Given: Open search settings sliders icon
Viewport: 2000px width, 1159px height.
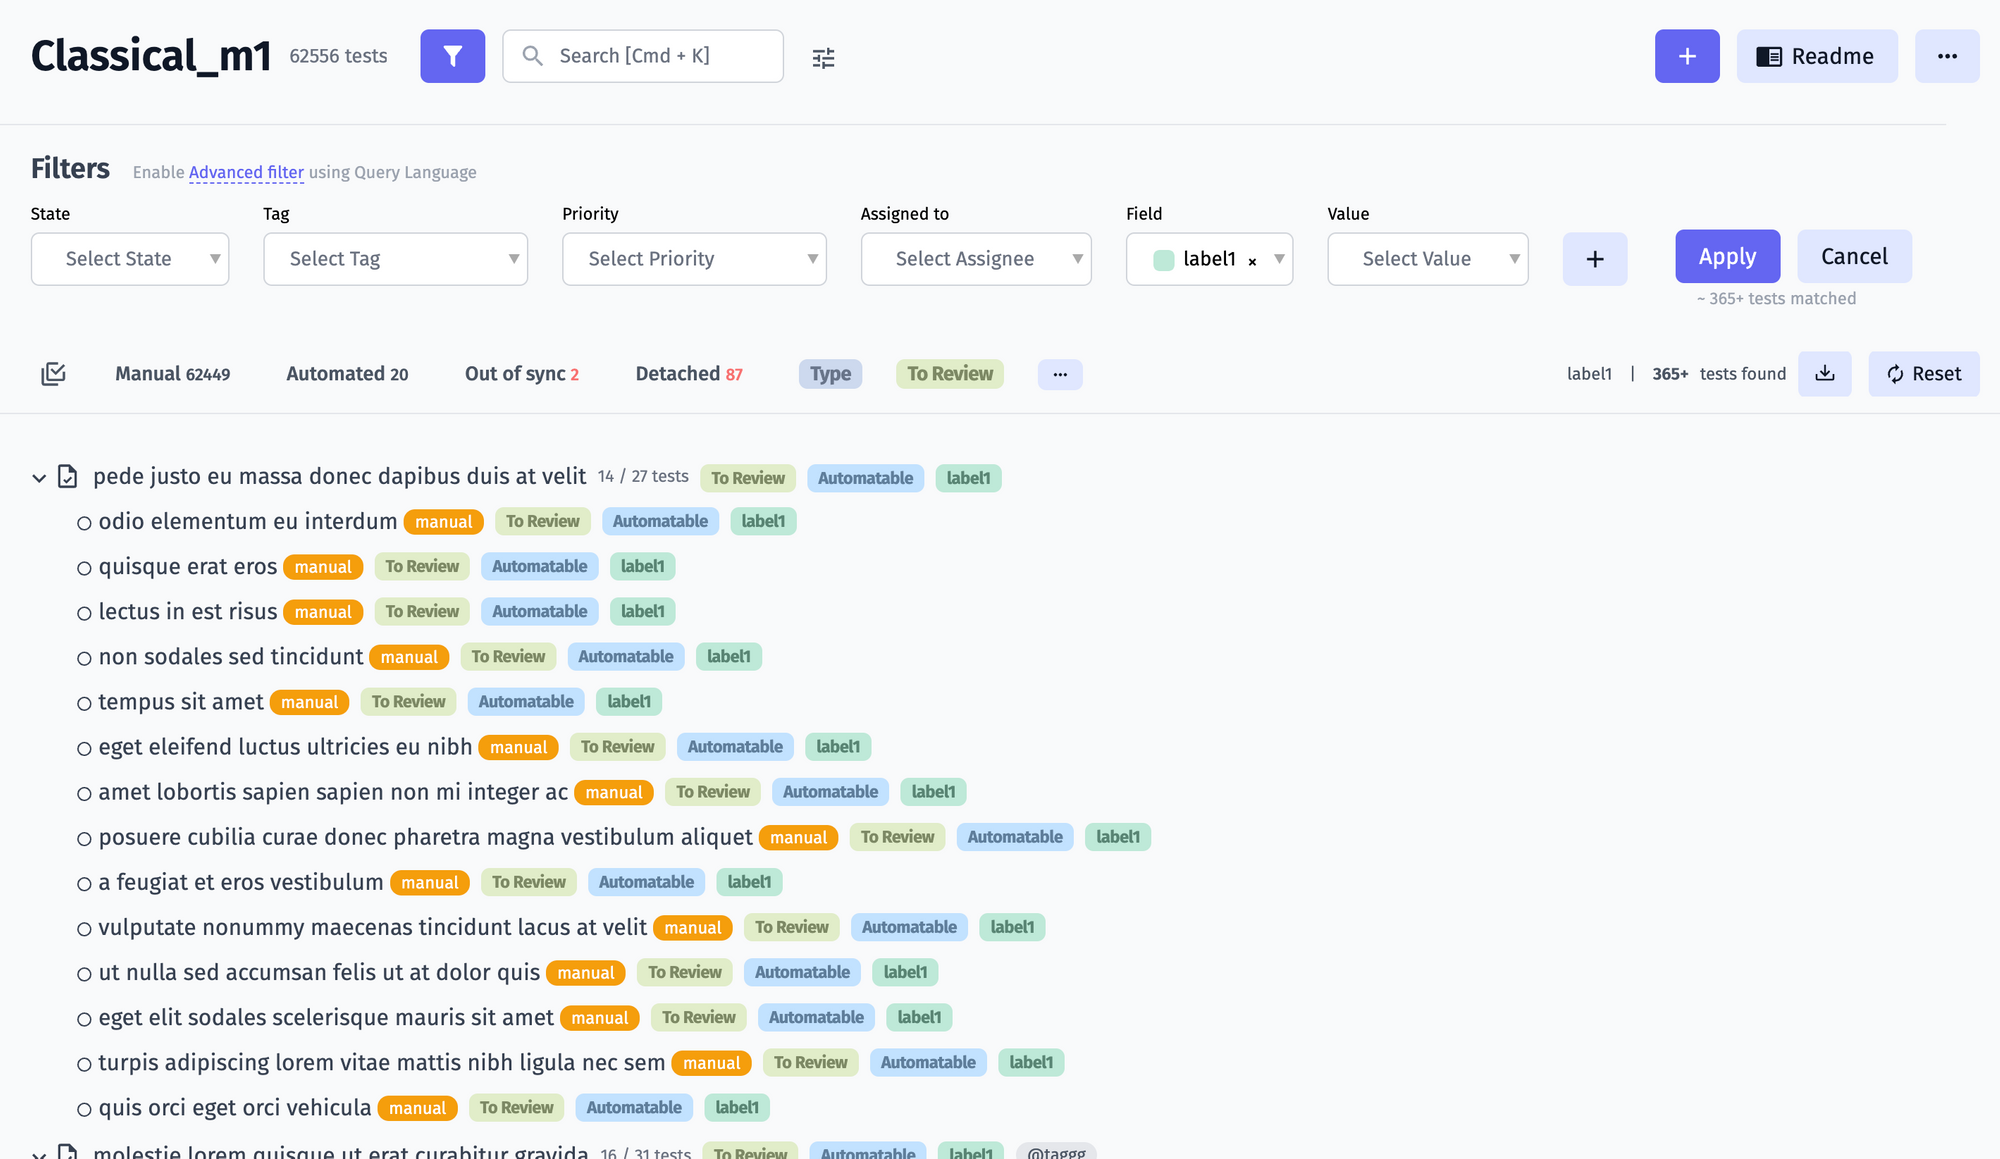Looking at the screenshot, I should 823,58.
